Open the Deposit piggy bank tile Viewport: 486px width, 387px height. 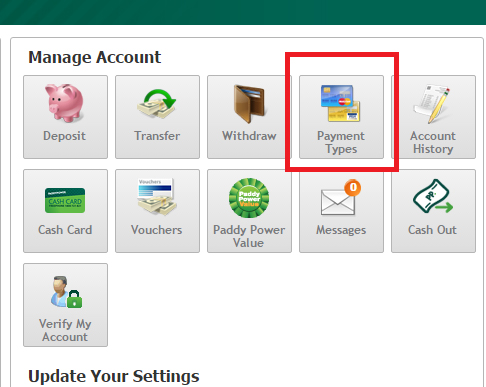[65, 117]
